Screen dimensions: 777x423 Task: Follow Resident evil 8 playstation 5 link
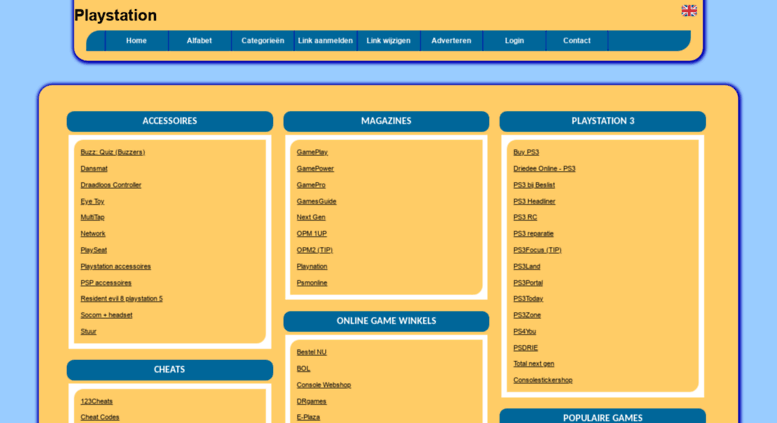point(121,298)
